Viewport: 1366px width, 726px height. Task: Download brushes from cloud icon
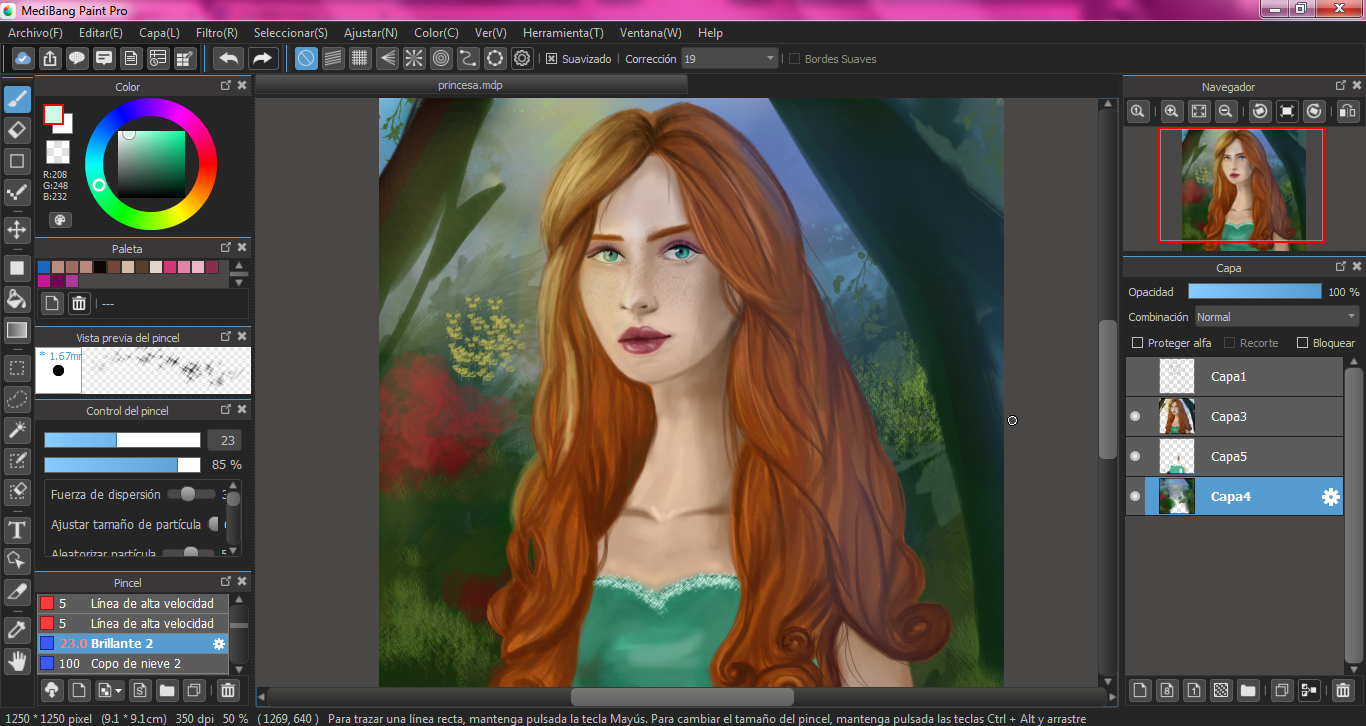51,690
